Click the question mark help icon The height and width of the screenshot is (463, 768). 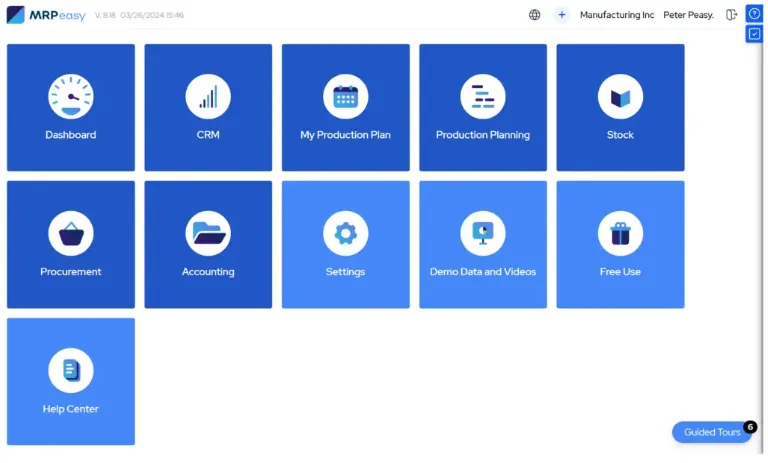pos(755,14)
